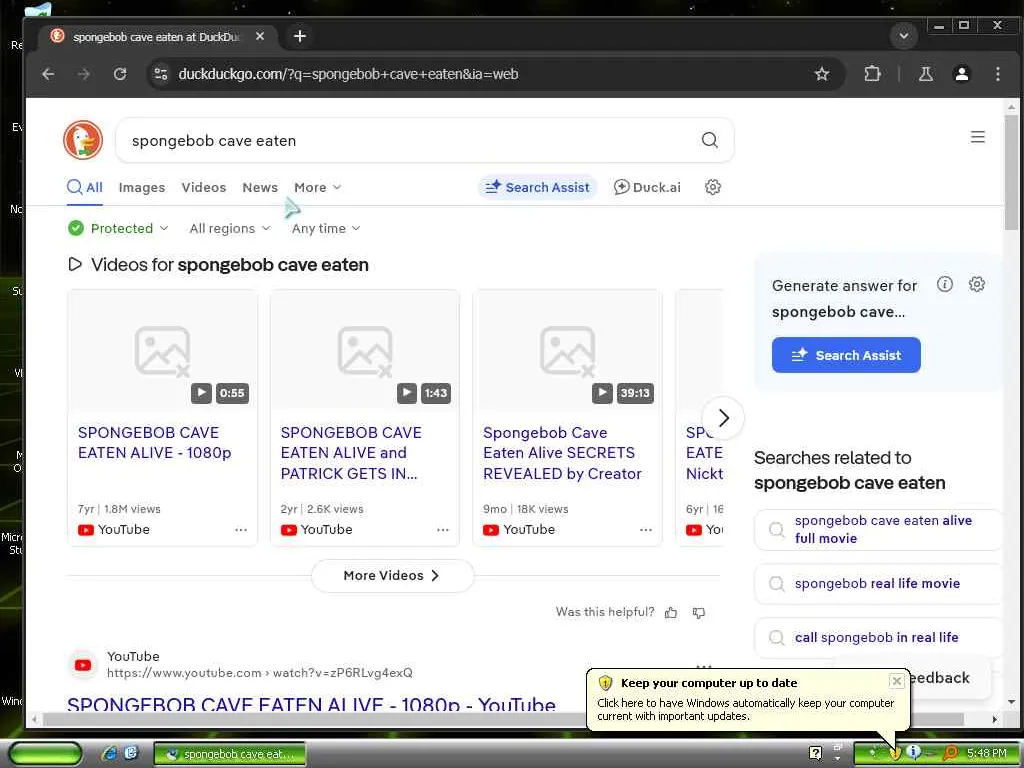
Task: Switch to the Videos tab
Action: coord(204,187)
